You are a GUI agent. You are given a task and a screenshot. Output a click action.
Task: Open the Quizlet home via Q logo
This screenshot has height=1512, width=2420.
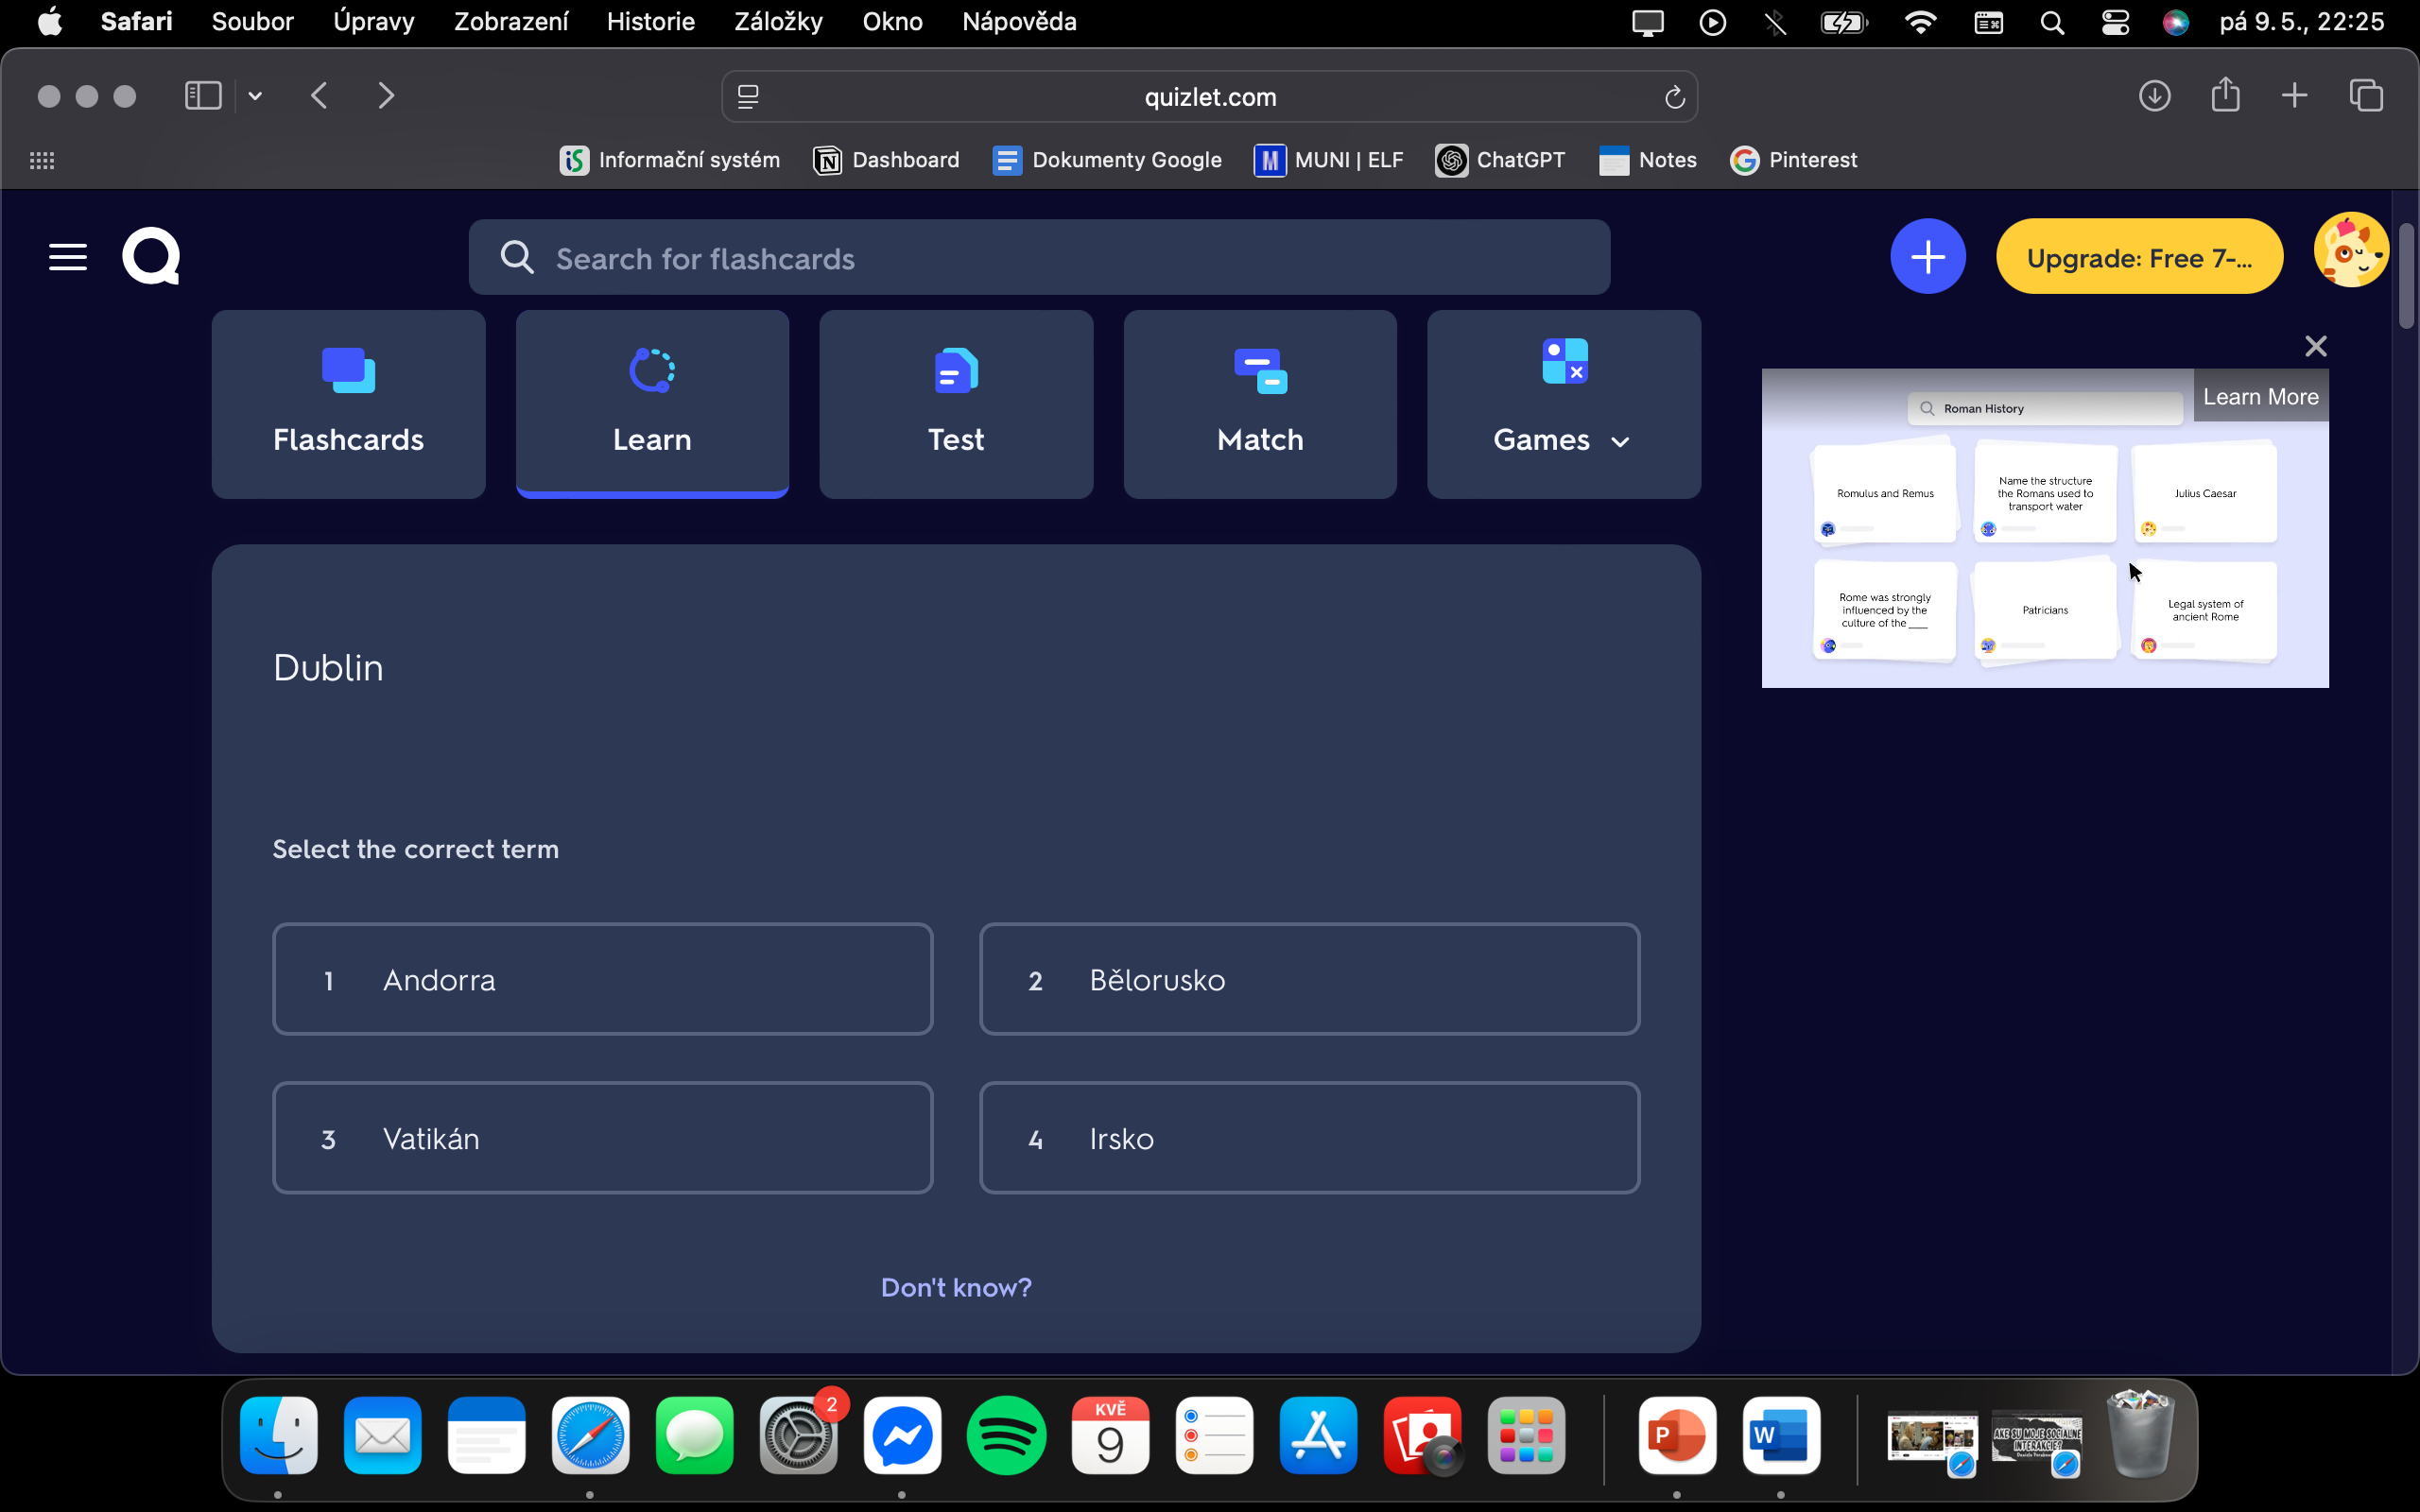click(150, 256)
